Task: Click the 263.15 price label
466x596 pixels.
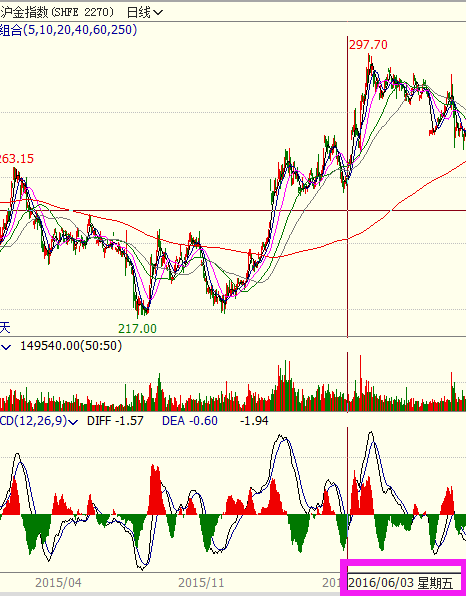Action: [17, 159]
